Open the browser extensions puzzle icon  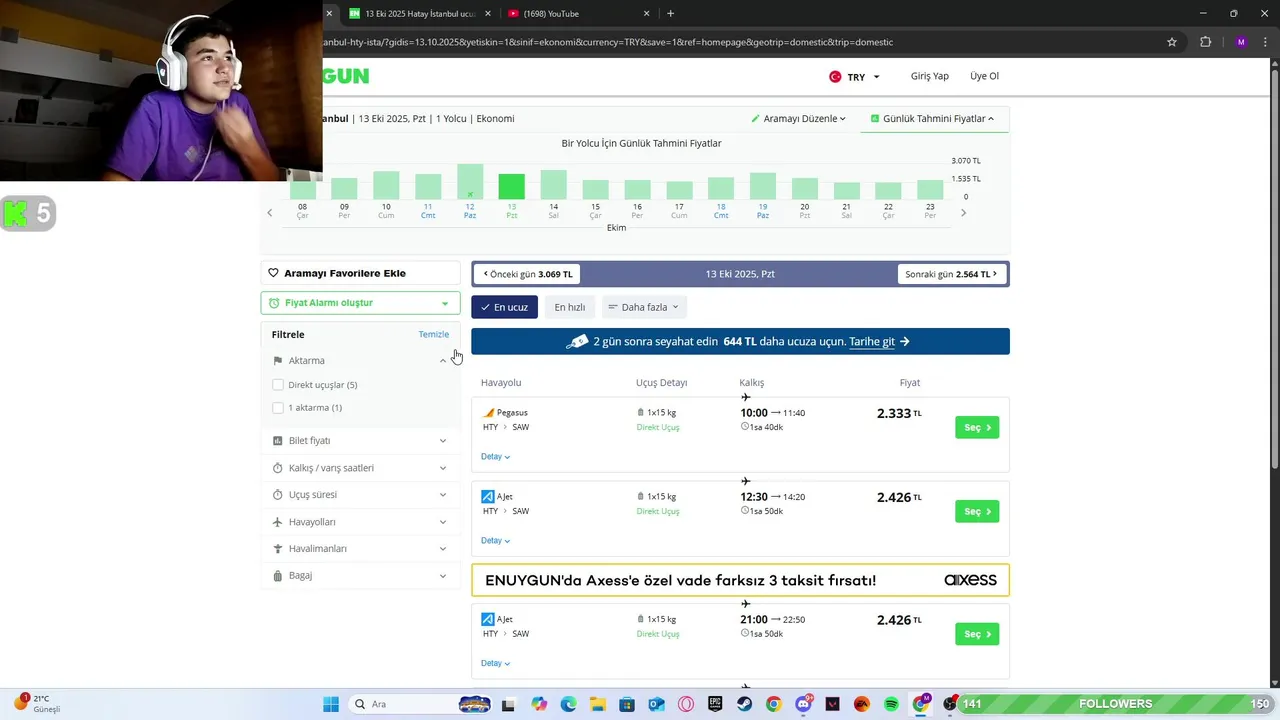[x=1205, y=42]
